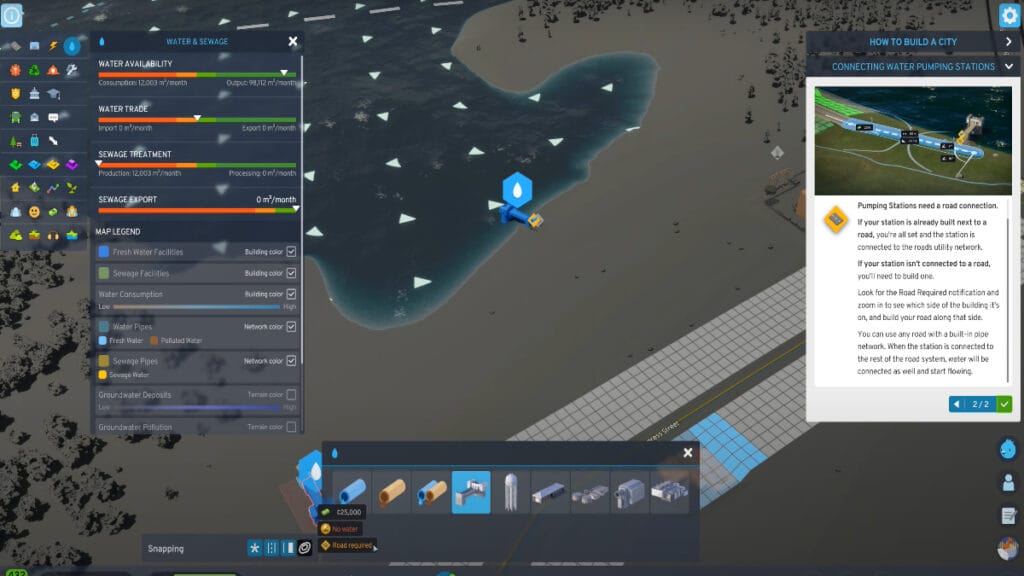Select the Water Pumping Station building
Viewport: 1024px width, 576px height.
coord(471,492)
